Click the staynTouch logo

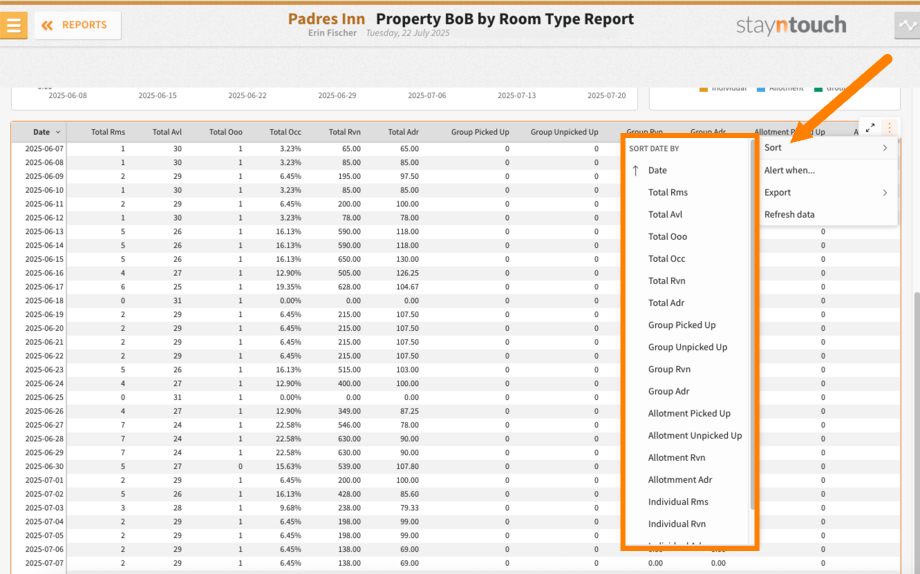[x=791, y=25]
